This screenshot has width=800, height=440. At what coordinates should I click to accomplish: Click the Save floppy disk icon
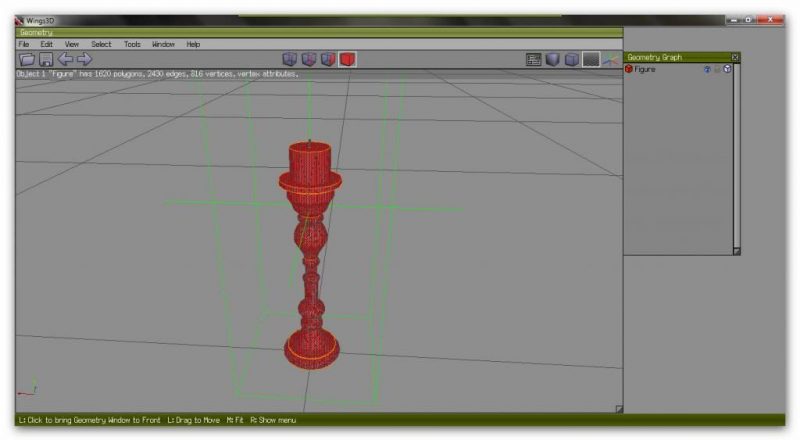45,60
